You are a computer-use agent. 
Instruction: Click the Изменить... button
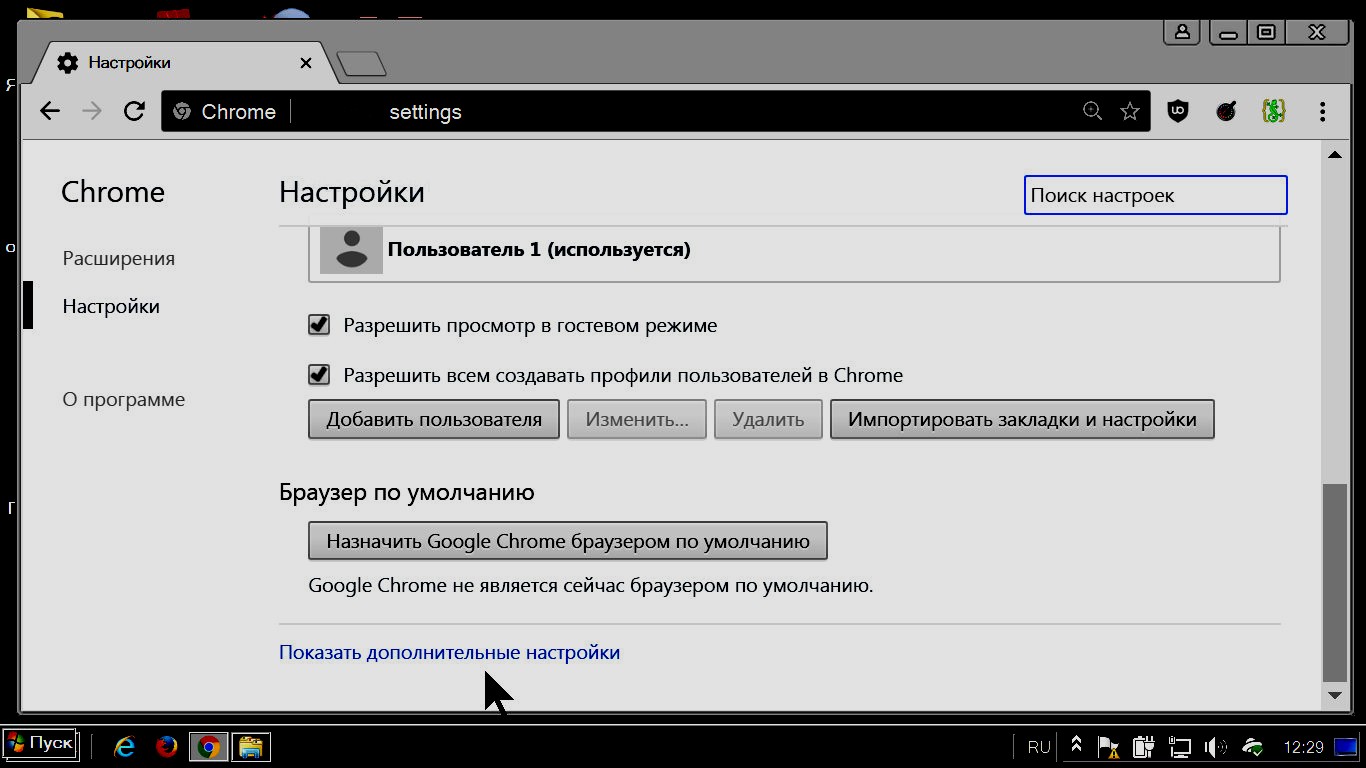coord(637,419)
